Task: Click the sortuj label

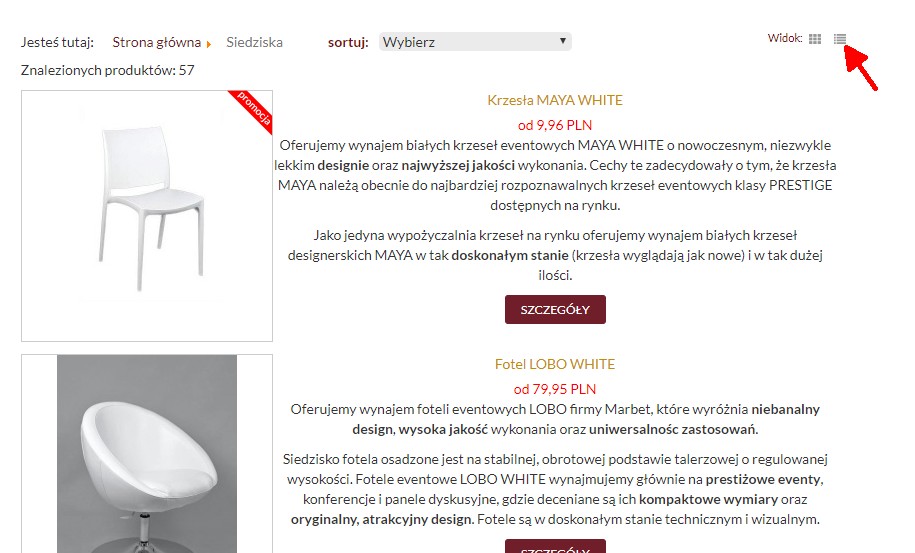Action: (x=348, y=43)
